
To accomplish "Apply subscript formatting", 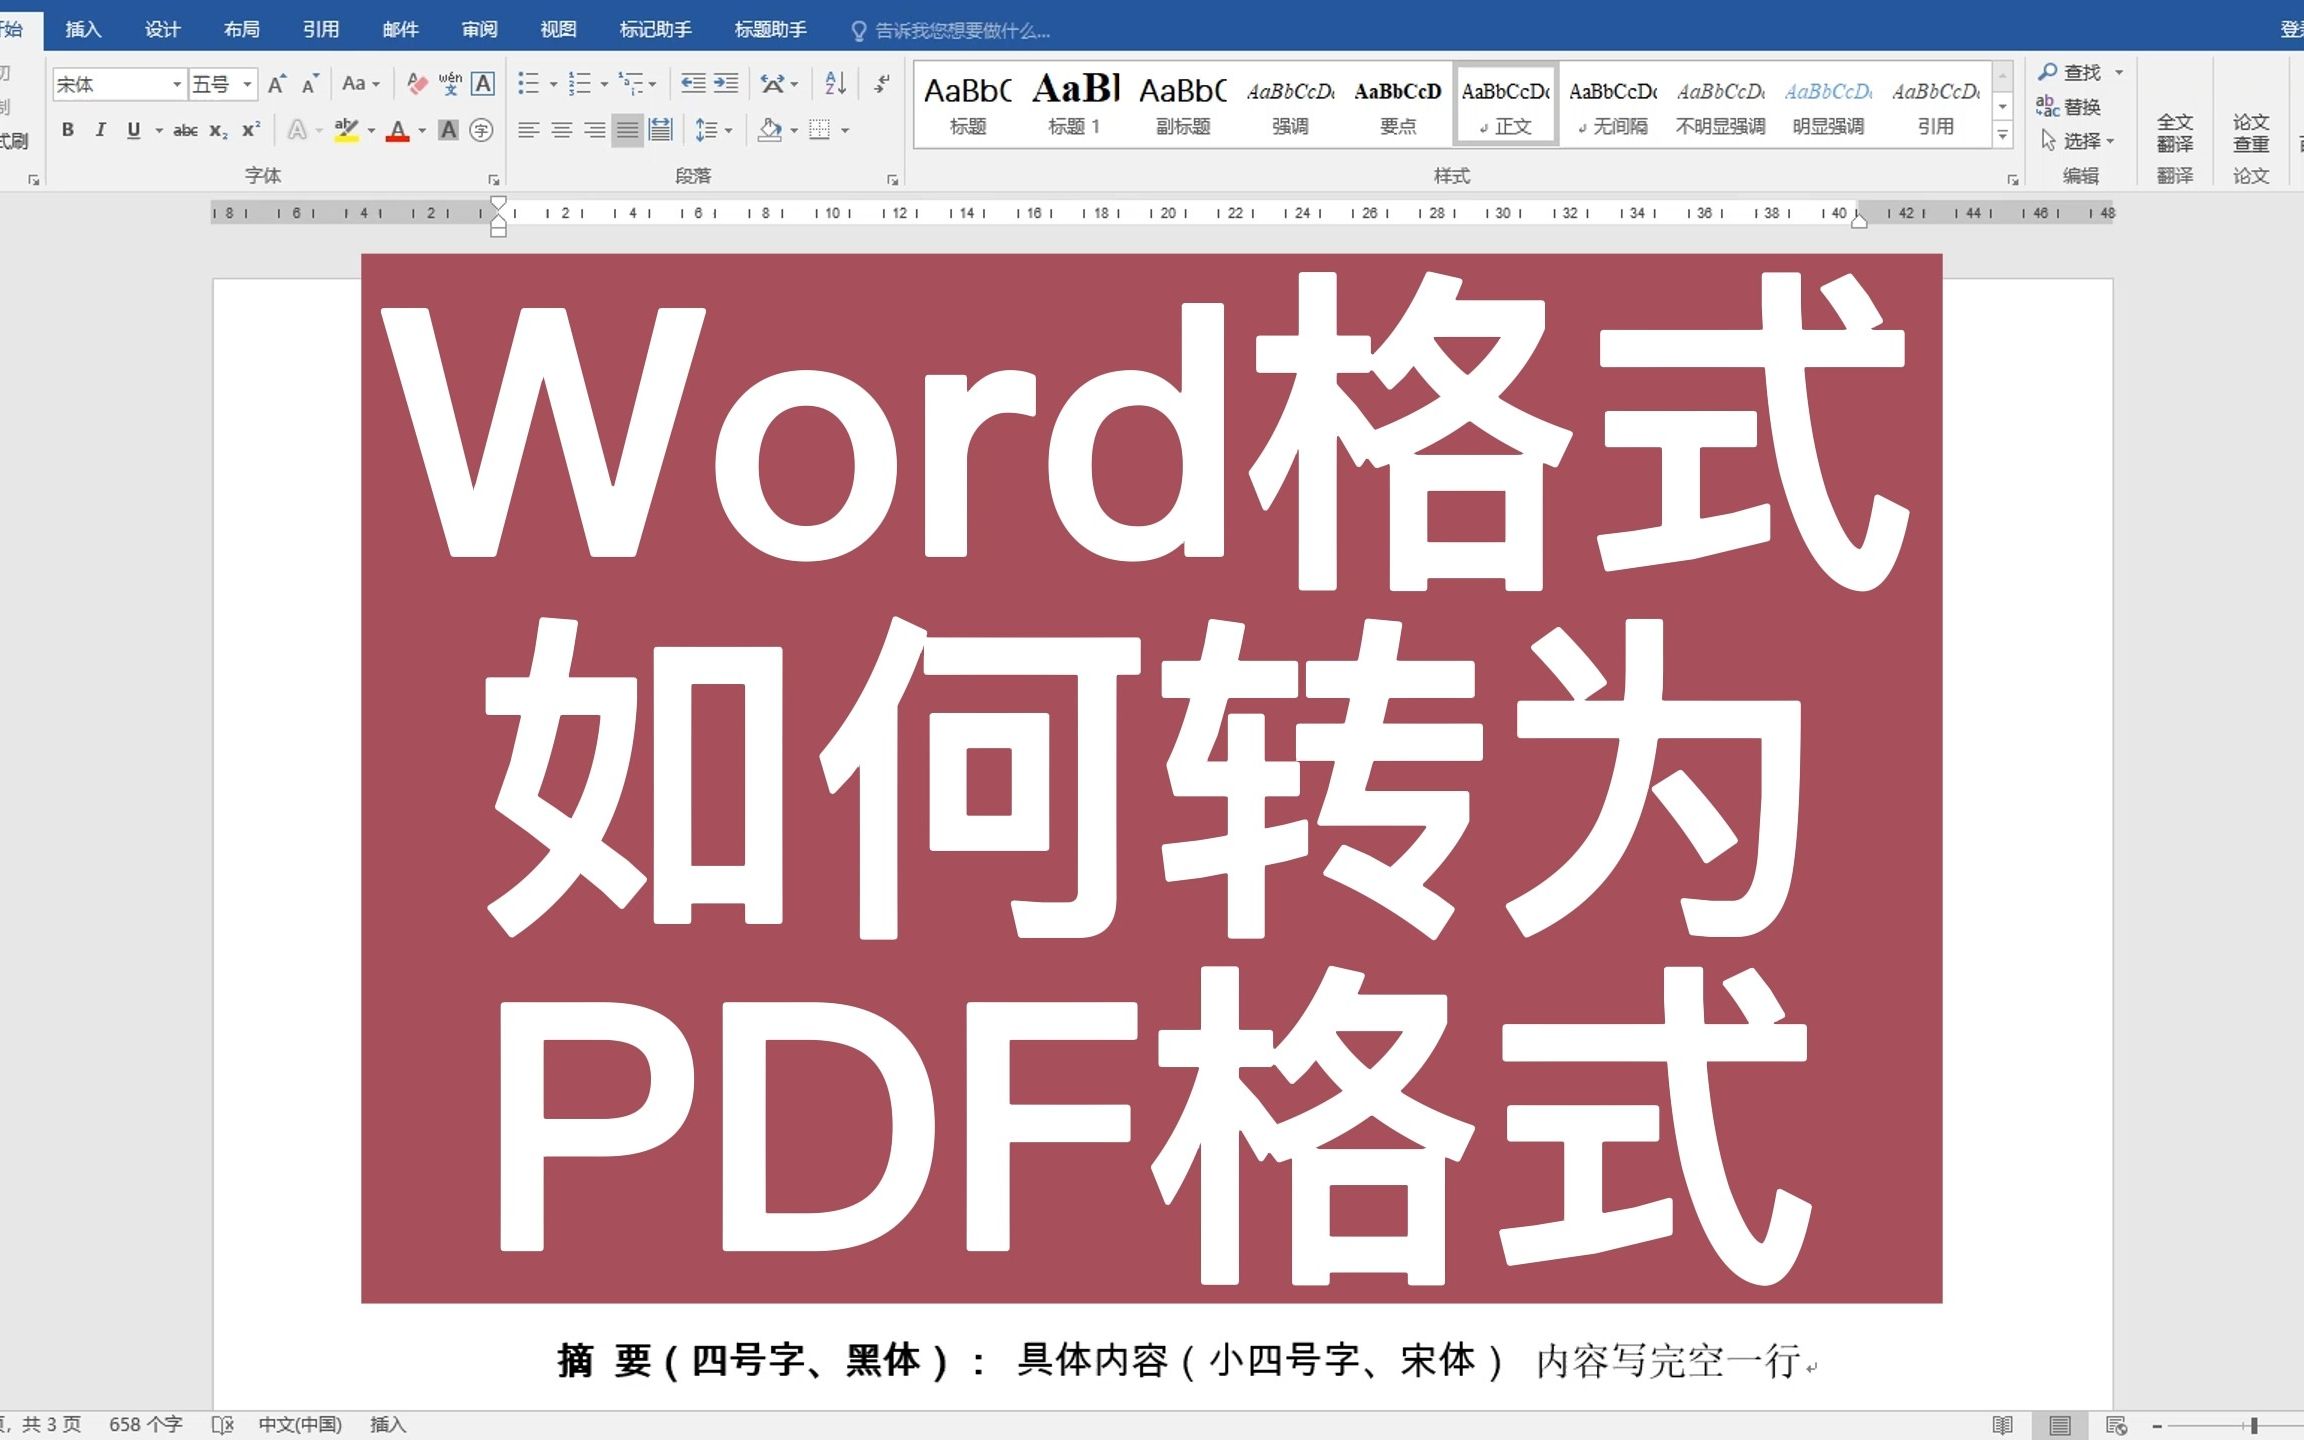I will pos(218,130).
